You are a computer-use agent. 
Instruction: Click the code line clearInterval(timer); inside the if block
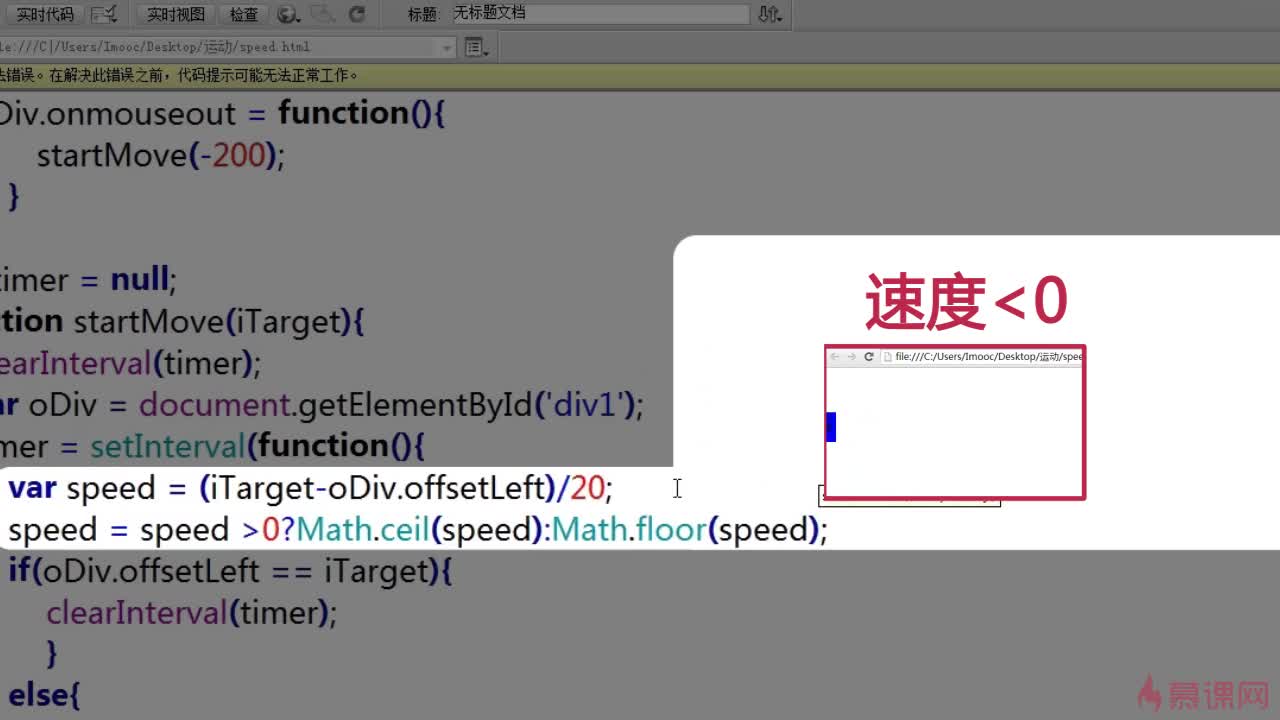[191, 612]
